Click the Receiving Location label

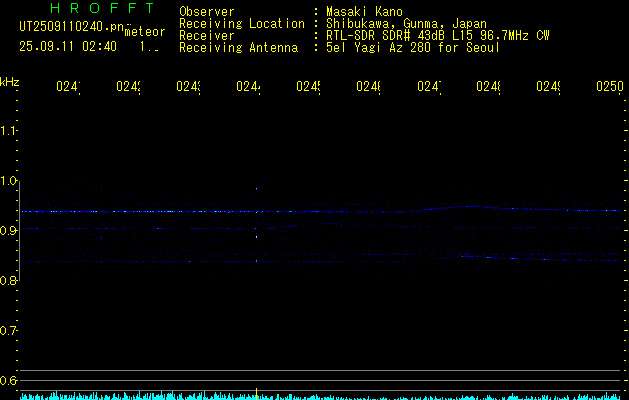242,24
